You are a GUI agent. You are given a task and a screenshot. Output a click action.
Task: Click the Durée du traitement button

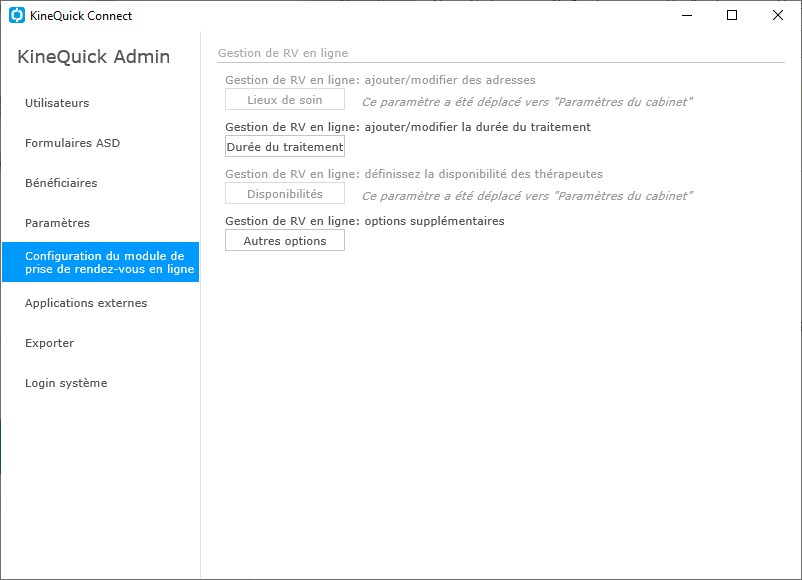click(285, 147)
